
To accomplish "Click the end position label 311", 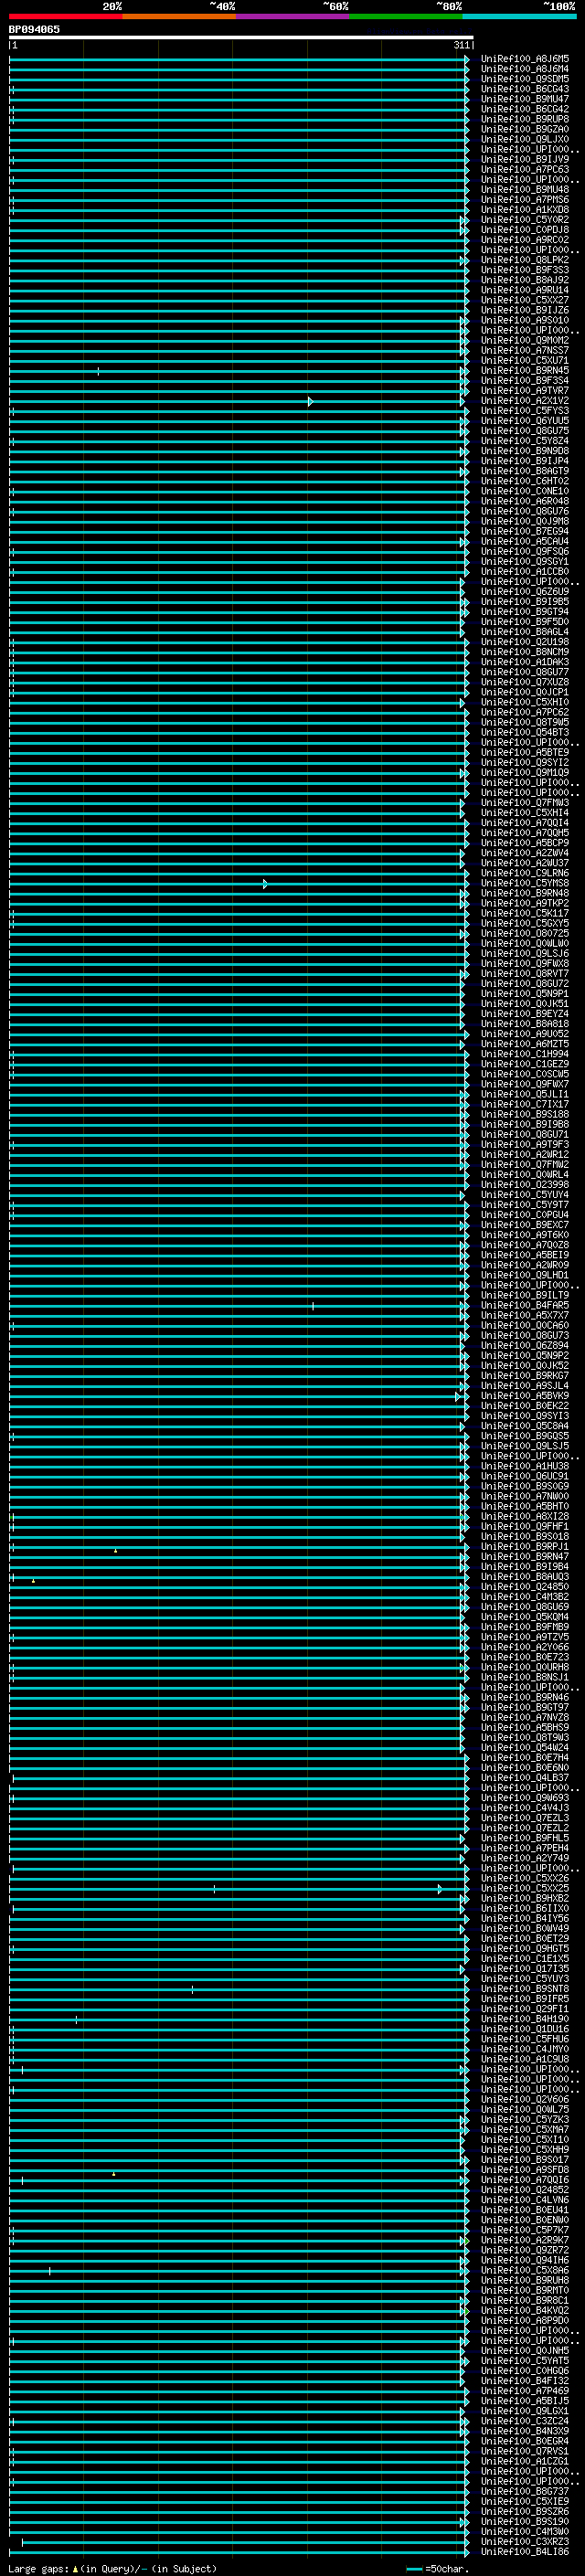I will (461, 45).
